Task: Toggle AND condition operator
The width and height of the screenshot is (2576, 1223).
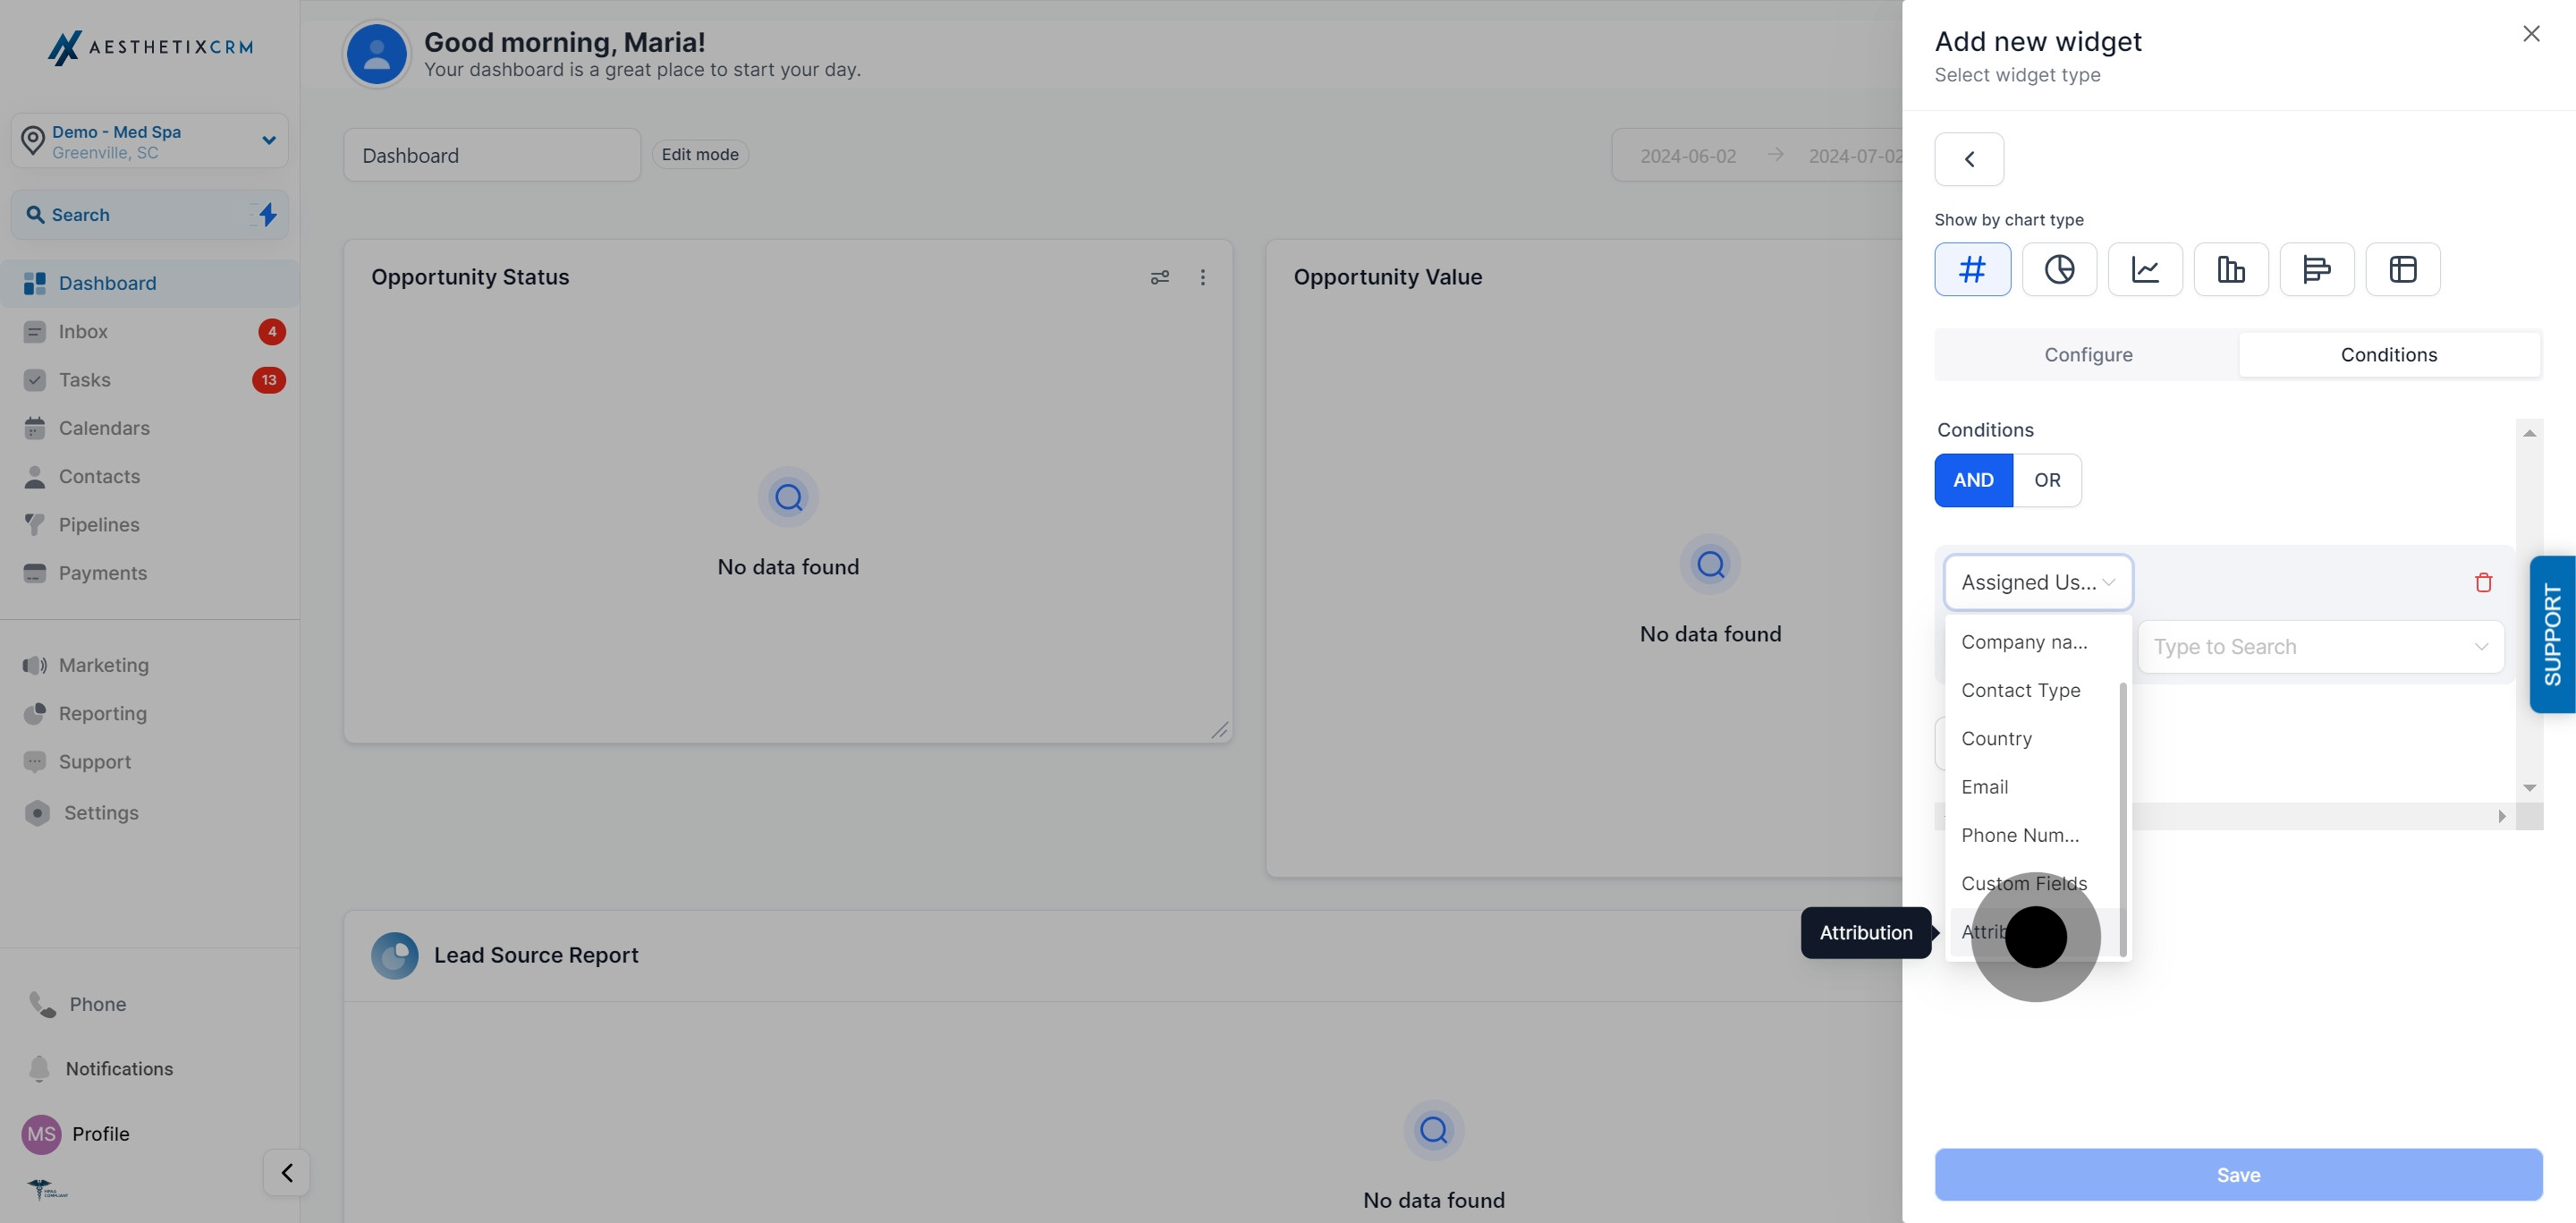Action: tap(1973, 480)
